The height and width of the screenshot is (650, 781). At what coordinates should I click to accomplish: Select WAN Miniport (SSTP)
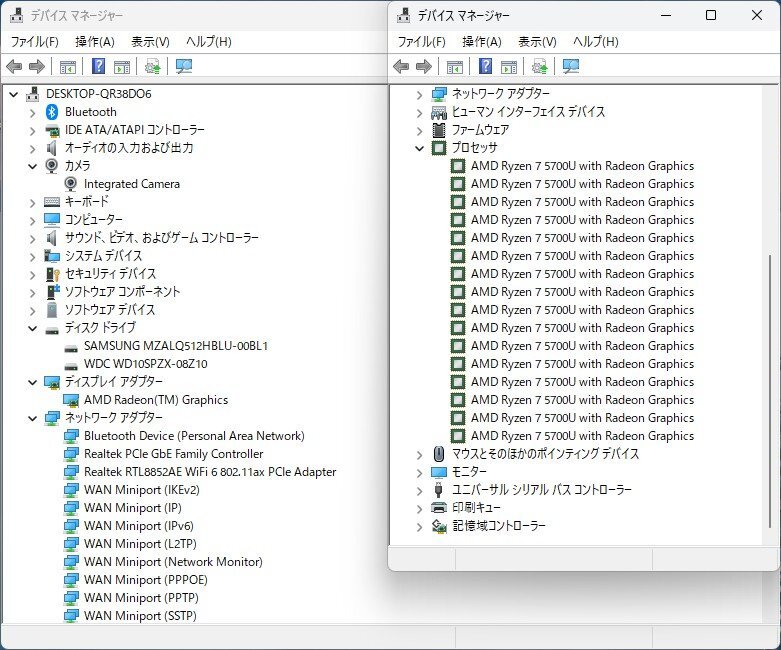pos(140,616)
